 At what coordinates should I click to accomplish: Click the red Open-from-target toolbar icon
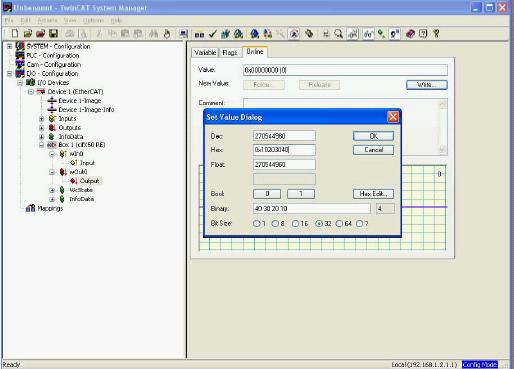pos(41,33)
